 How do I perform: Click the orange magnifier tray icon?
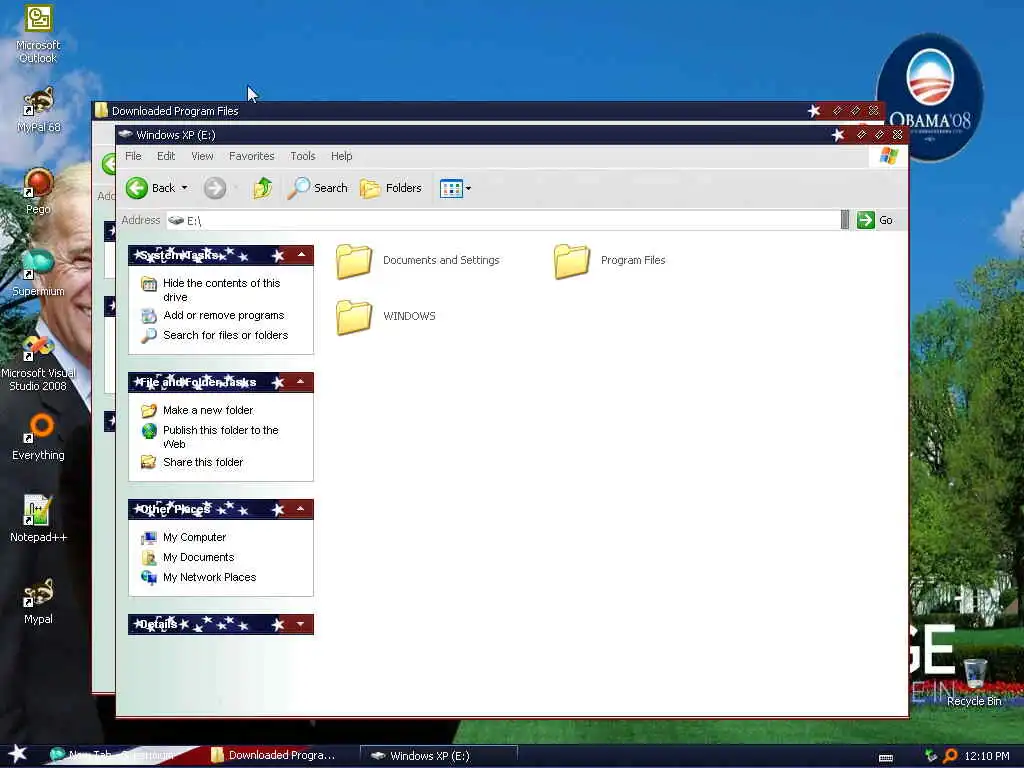(950, 756)
